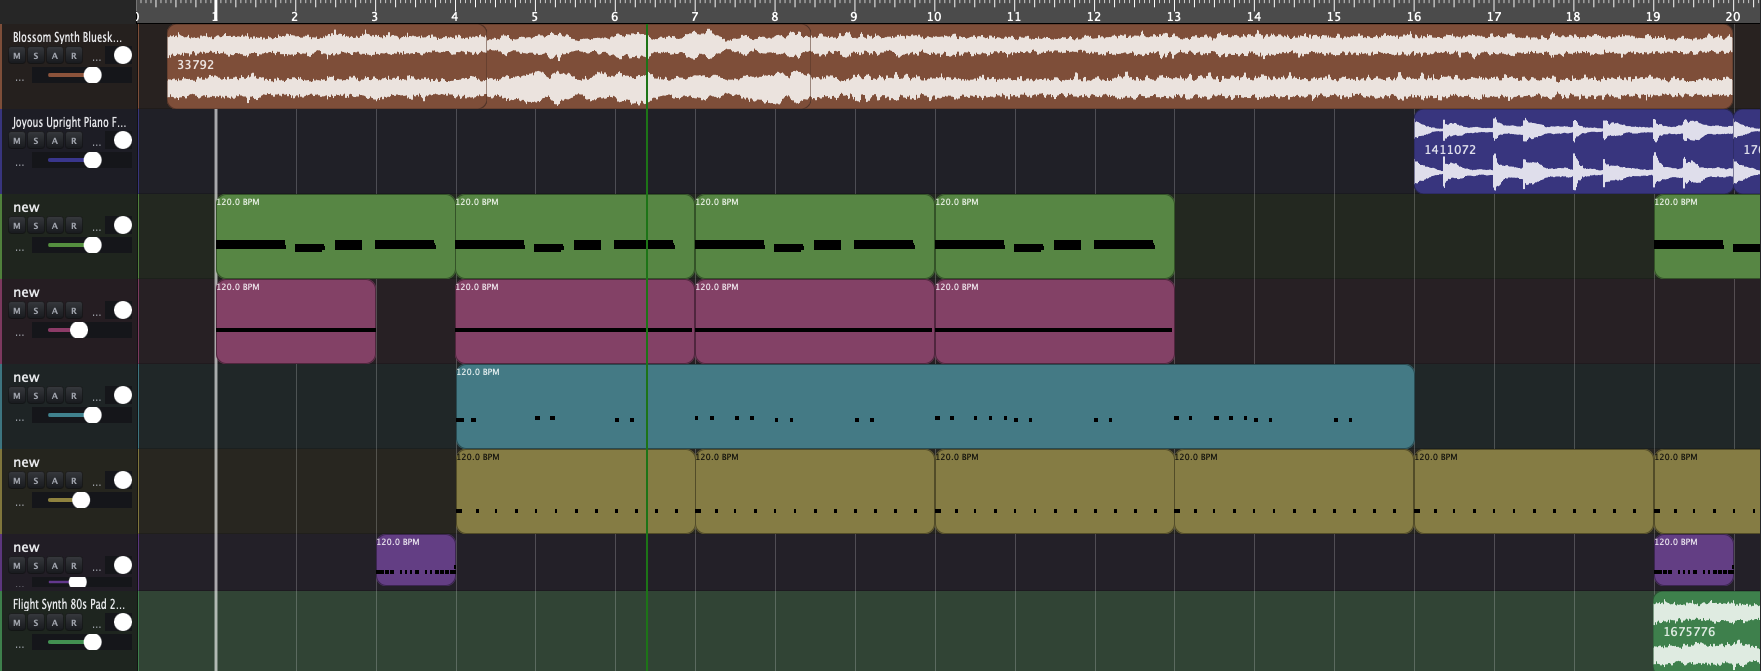Open the upper '...' menu on olive 'new' track
The width and height of the screenshot is (1761, 671).
click(x=96, y=482)
